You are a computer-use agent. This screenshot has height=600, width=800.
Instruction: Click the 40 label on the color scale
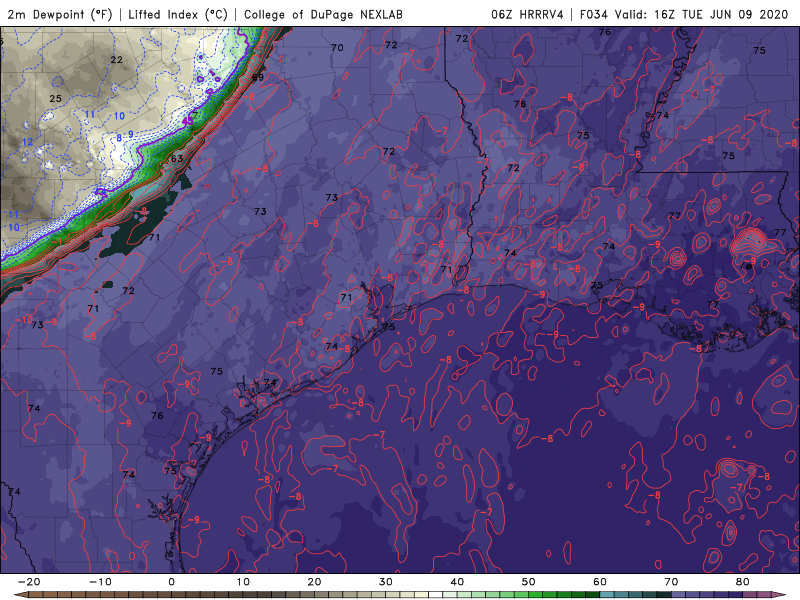[457, 582]
